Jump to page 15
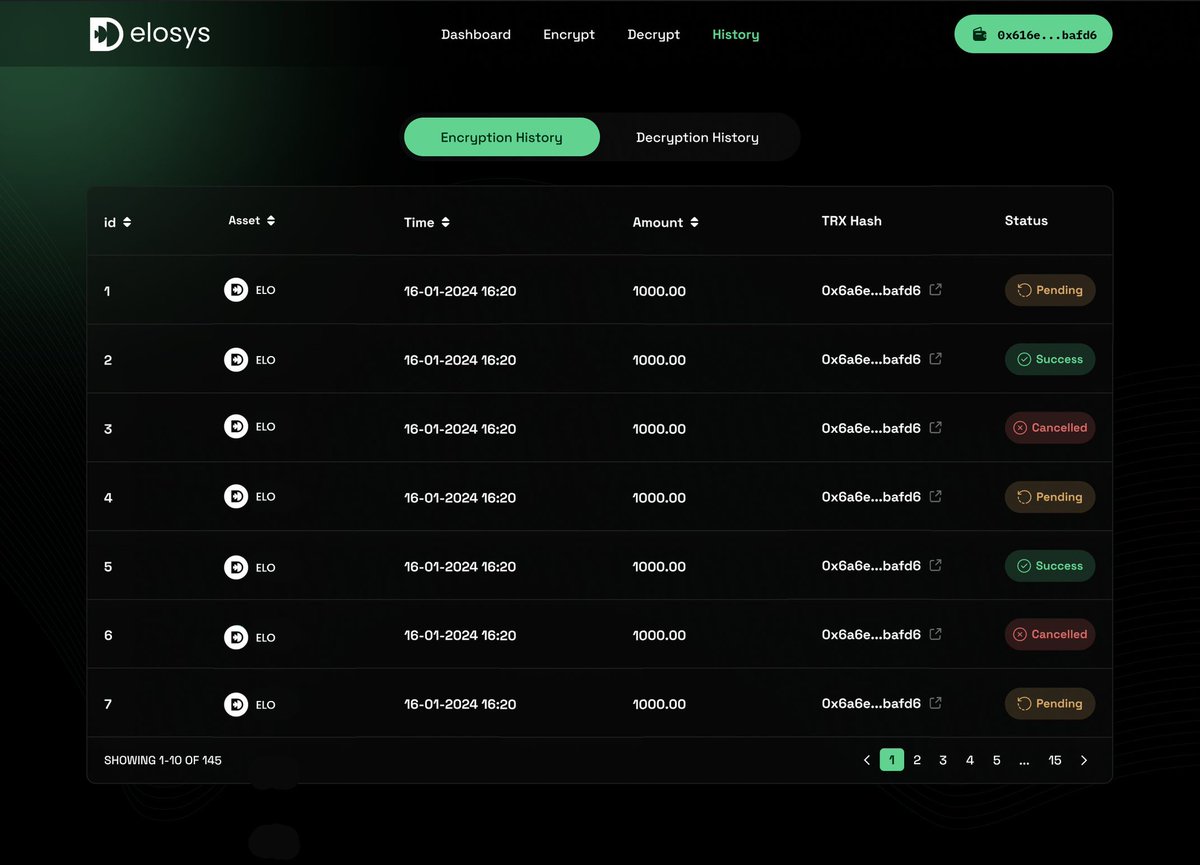Screen dimensions: 1200x865 coord(1055,761)
